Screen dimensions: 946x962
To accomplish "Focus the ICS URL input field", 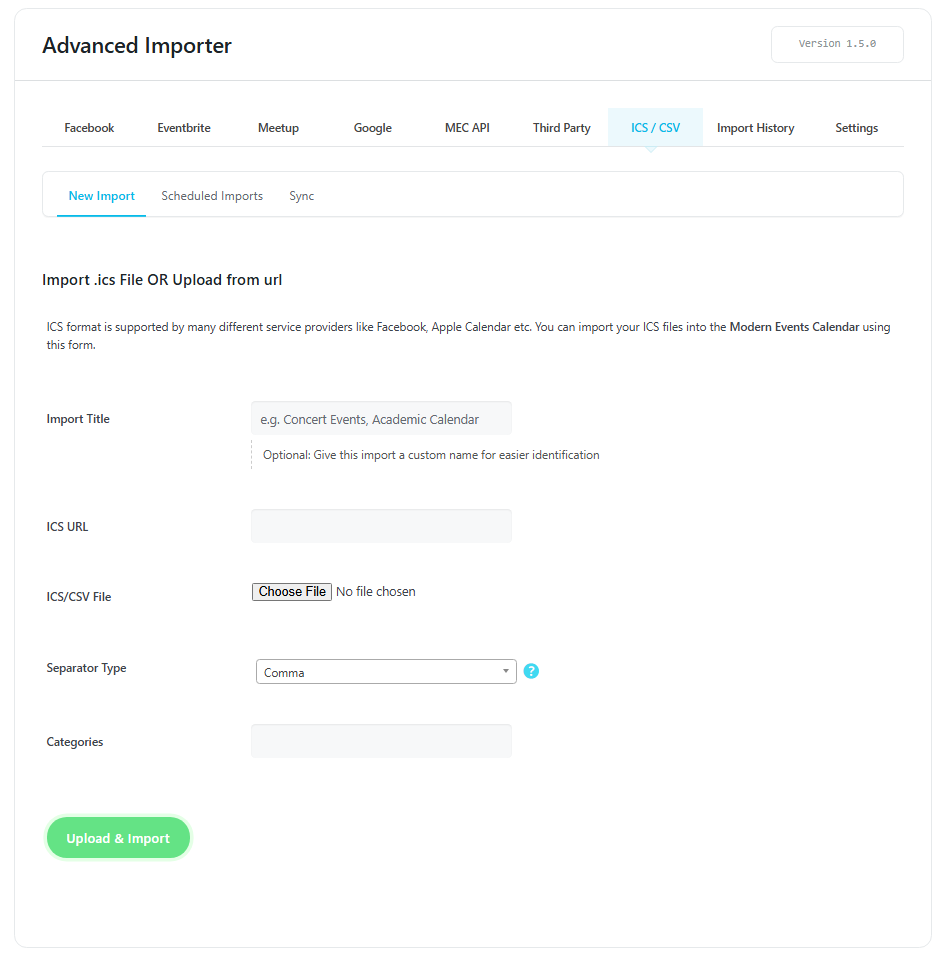I will (x=381, y=526).
